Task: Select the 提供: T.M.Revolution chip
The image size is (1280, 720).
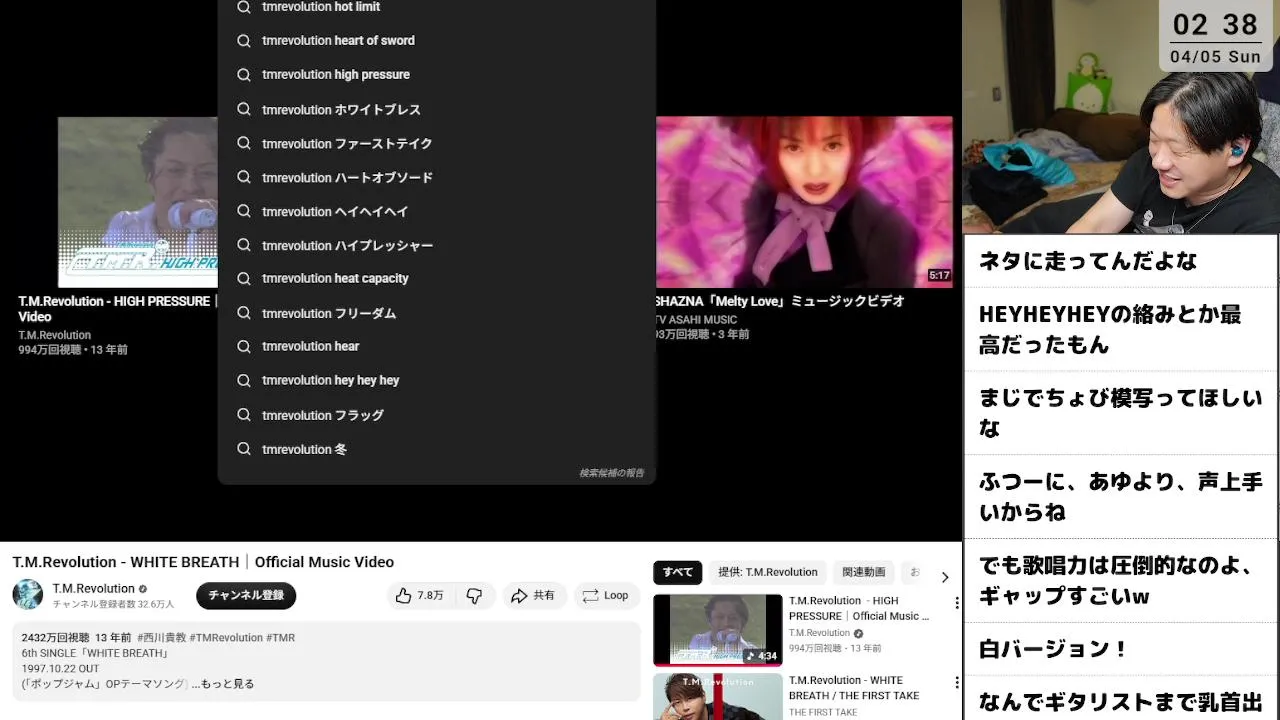Action: click(x=768, y=572)
